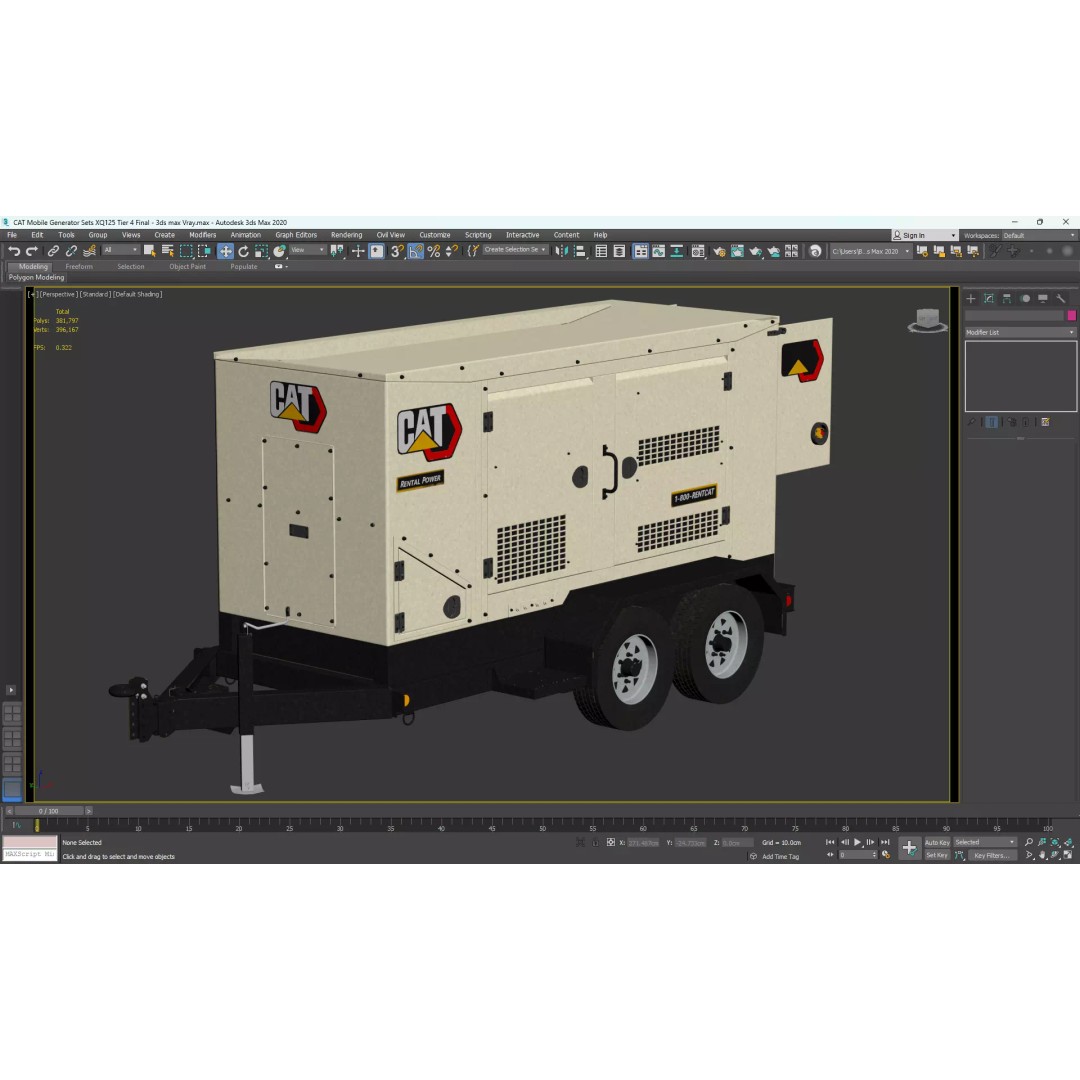Switch to the Object Paint ribbon tab

point(187,267)
